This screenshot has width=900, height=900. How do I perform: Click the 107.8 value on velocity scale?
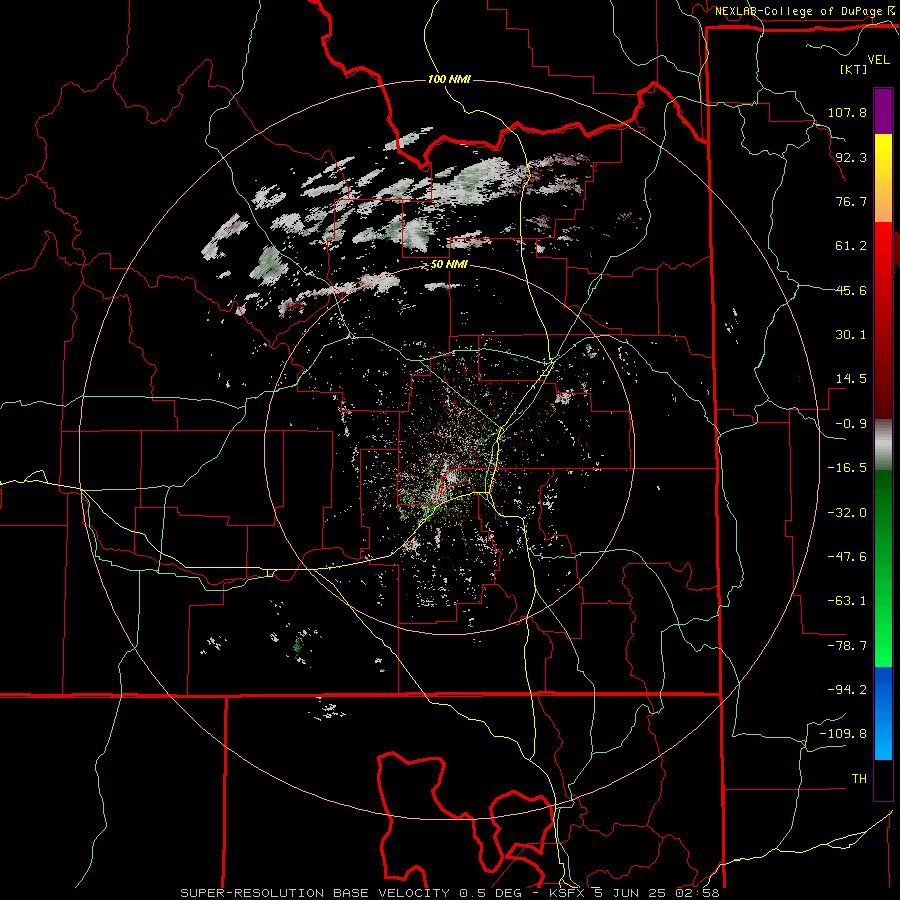point(847,112)
